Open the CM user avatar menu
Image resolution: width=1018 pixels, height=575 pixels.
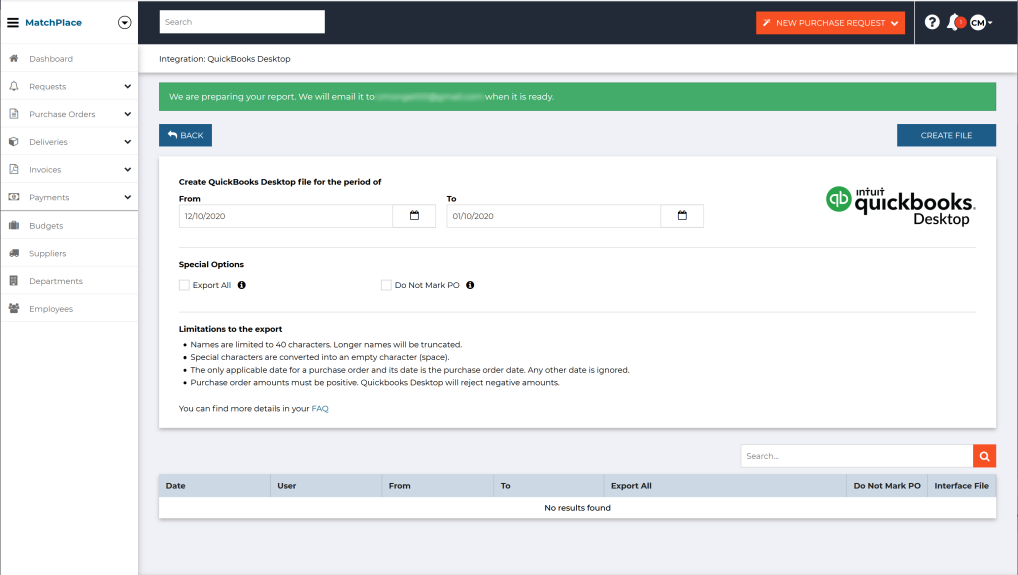pyautogui.click(x=980, y=23)
